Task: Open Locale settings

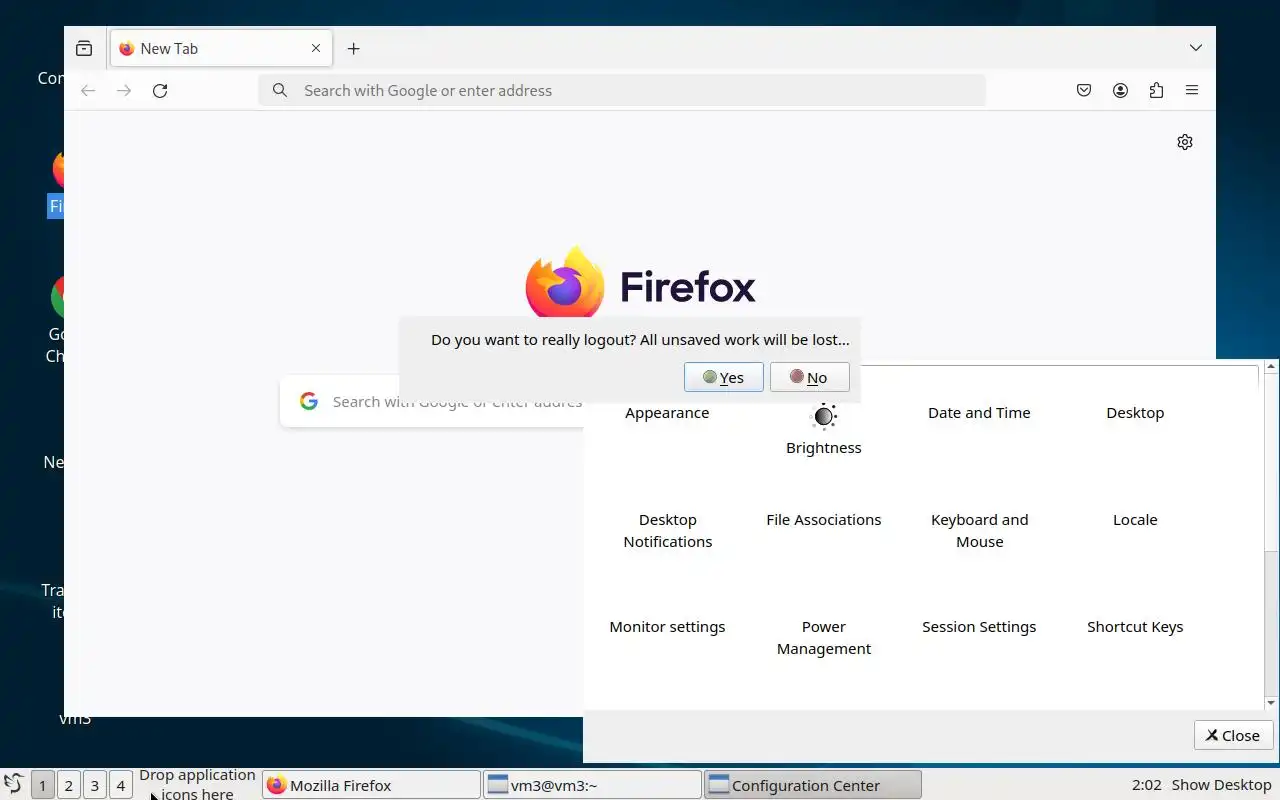Action: tap(1135, 520)
